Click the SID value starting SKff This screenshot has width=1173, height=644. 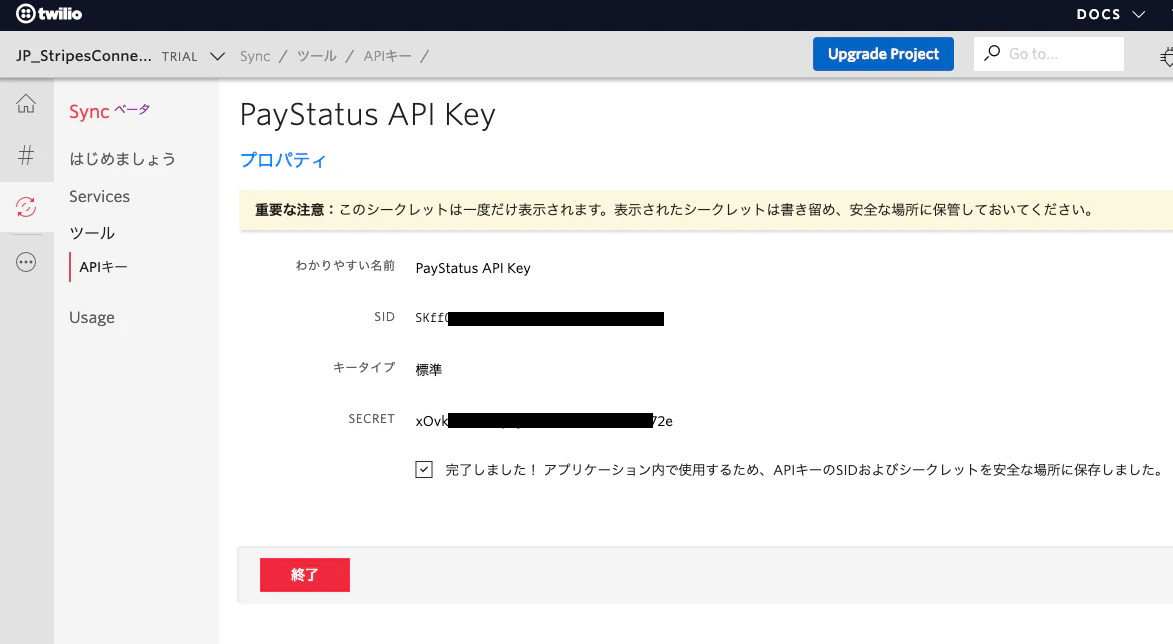(539, 318)
